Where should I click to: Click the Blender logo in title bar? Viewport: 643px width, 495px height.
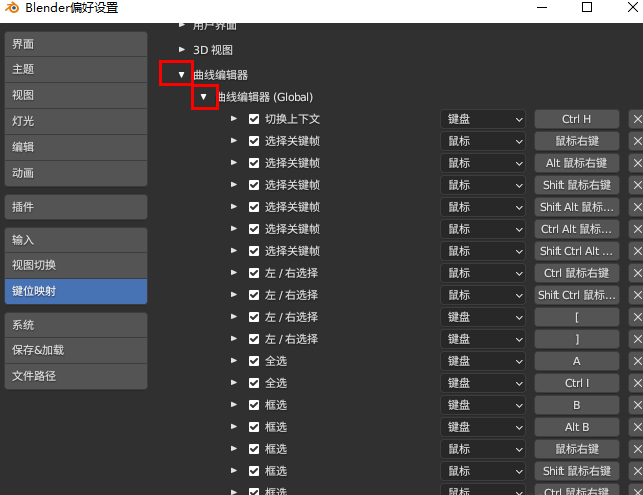click(12, 7)
